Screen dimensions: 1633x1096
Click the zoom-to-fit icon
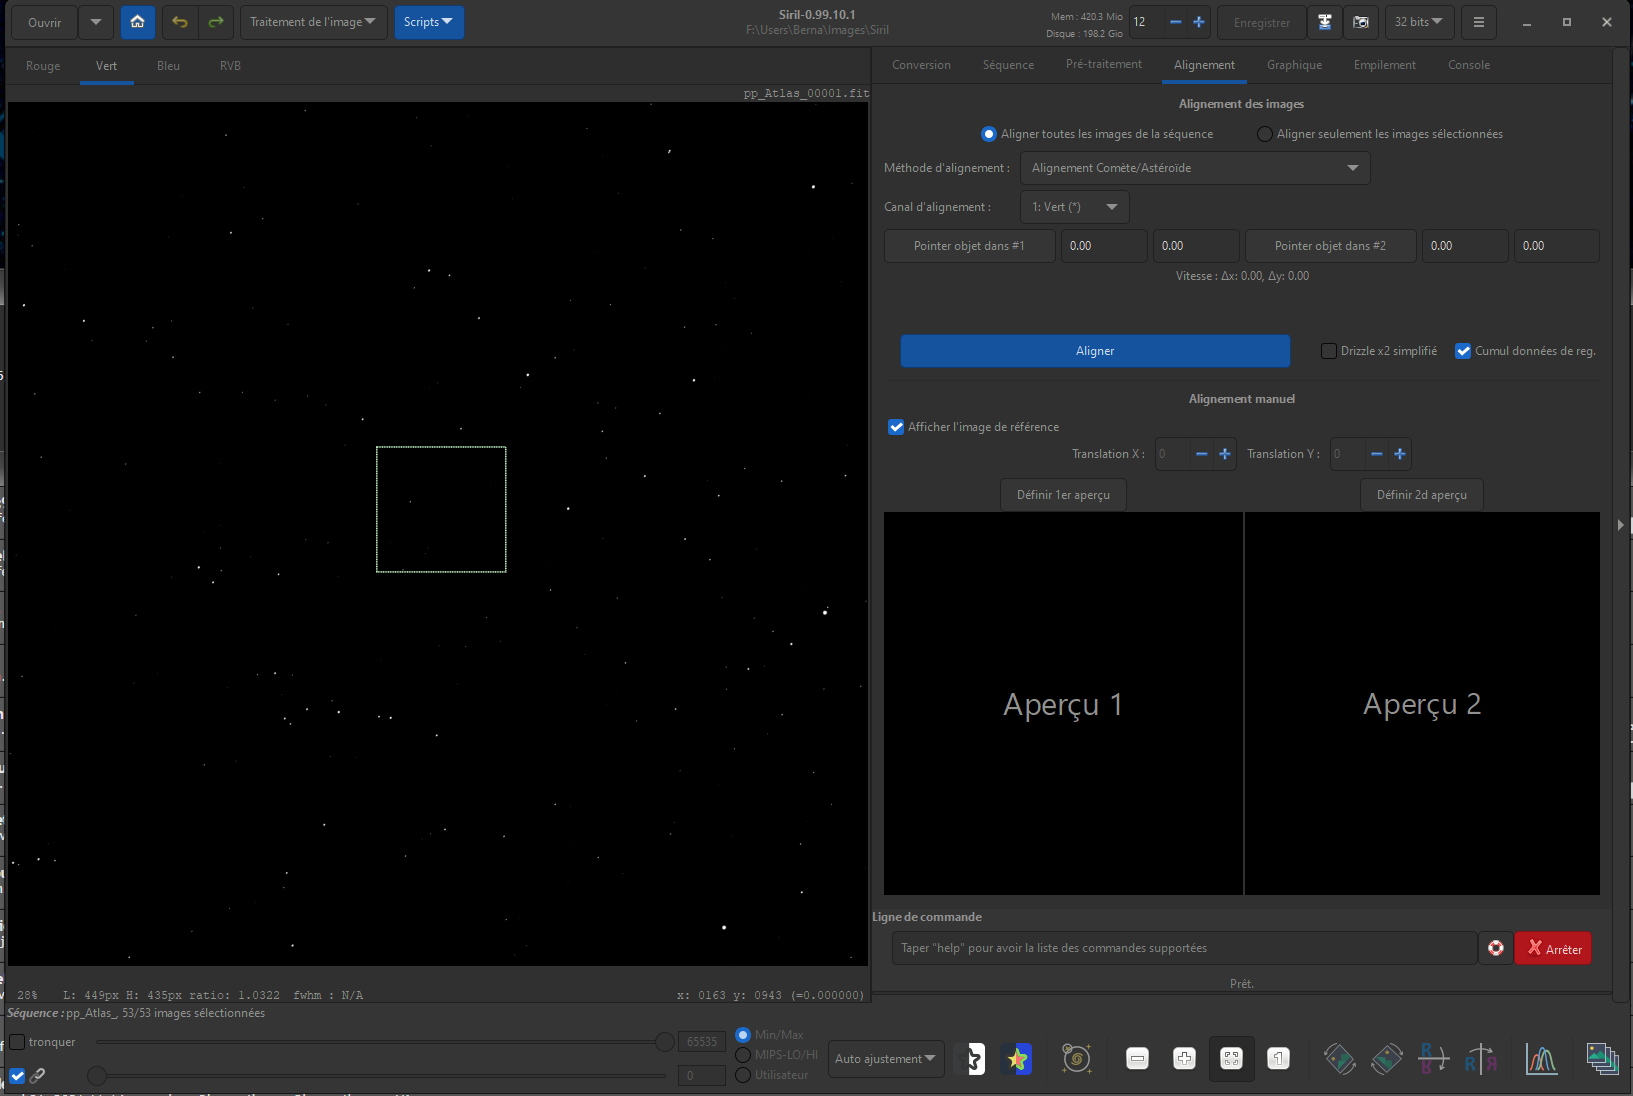(1231, 1058)
